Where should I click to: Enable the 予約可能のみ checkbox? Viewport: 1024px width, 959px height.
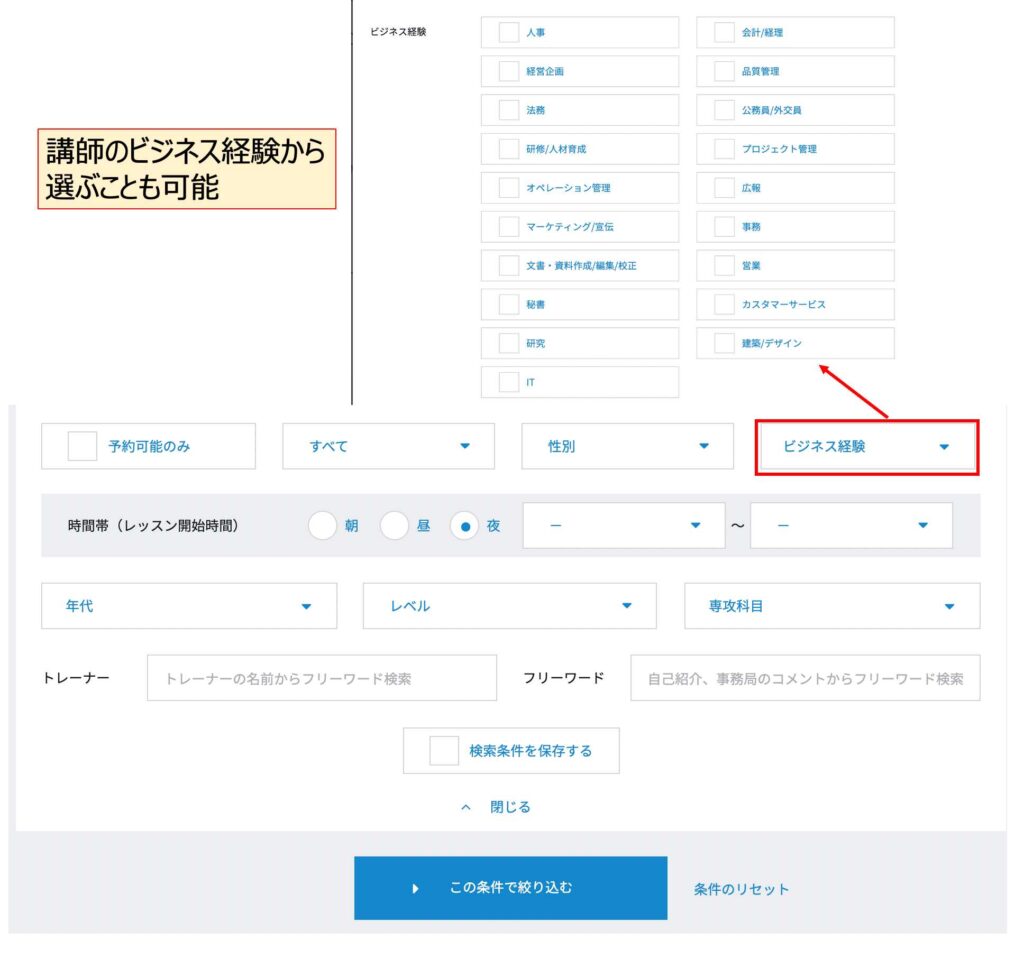82,446
